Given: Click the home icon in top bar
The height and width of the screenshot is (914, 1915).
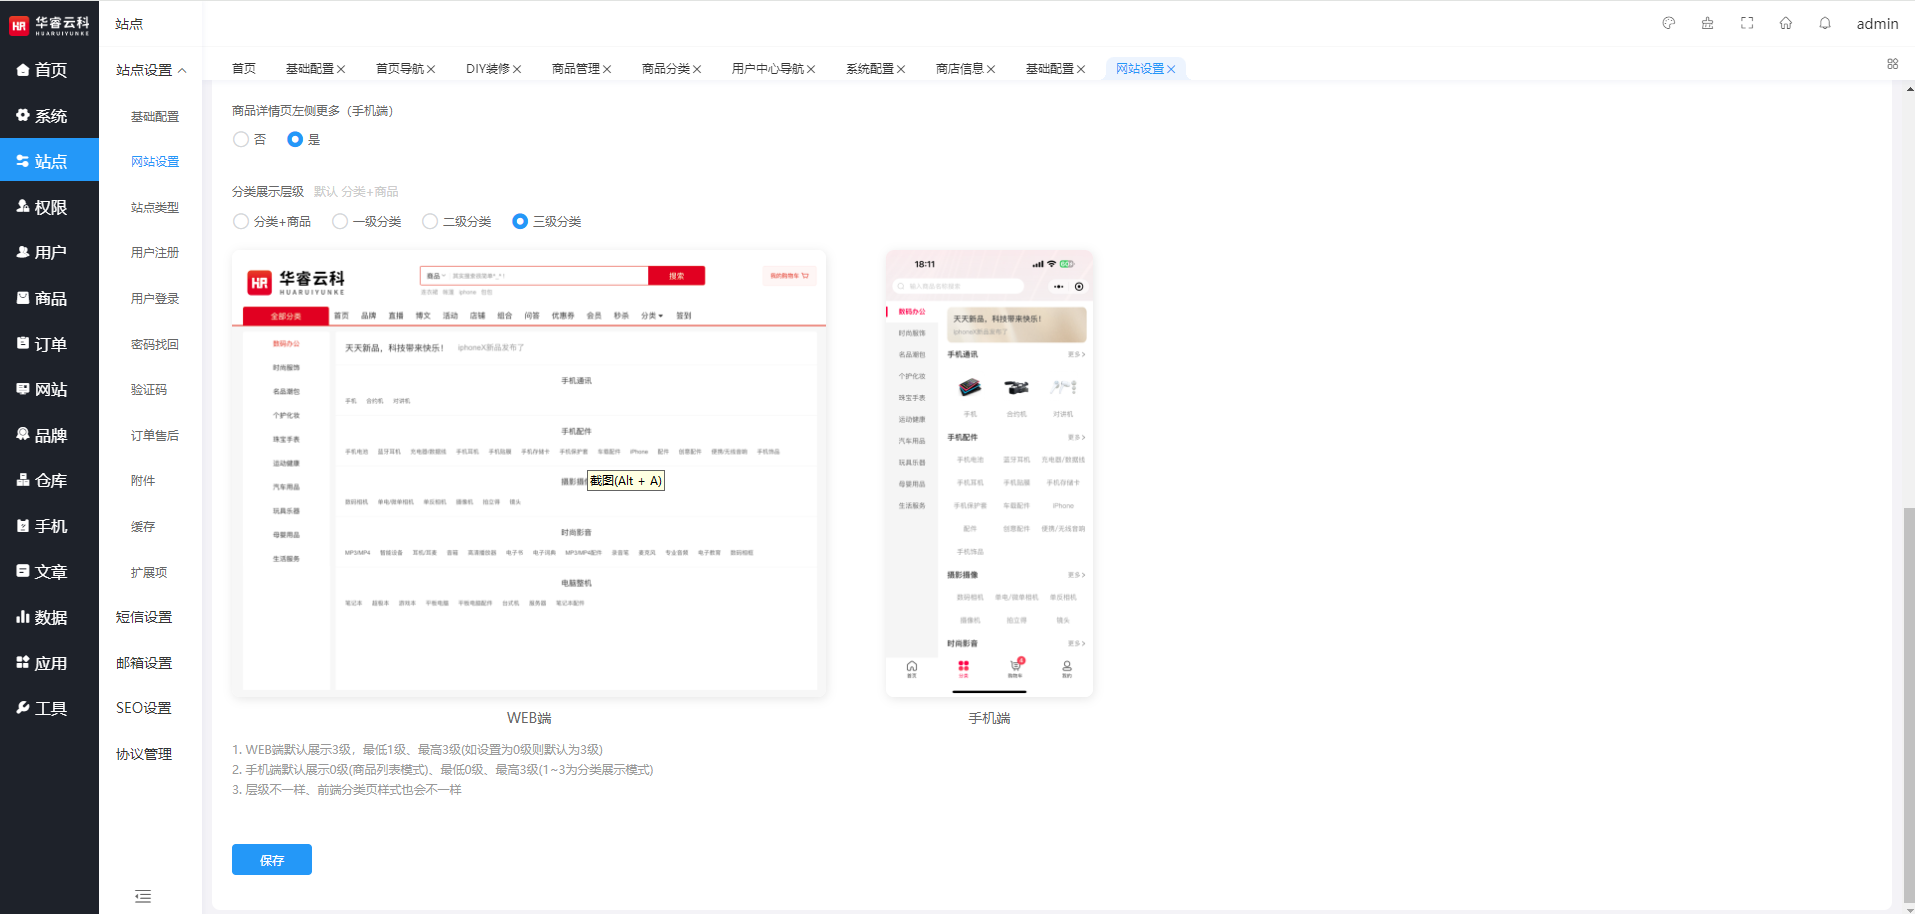Looking at the screenshot, I should pos(1786,23).
